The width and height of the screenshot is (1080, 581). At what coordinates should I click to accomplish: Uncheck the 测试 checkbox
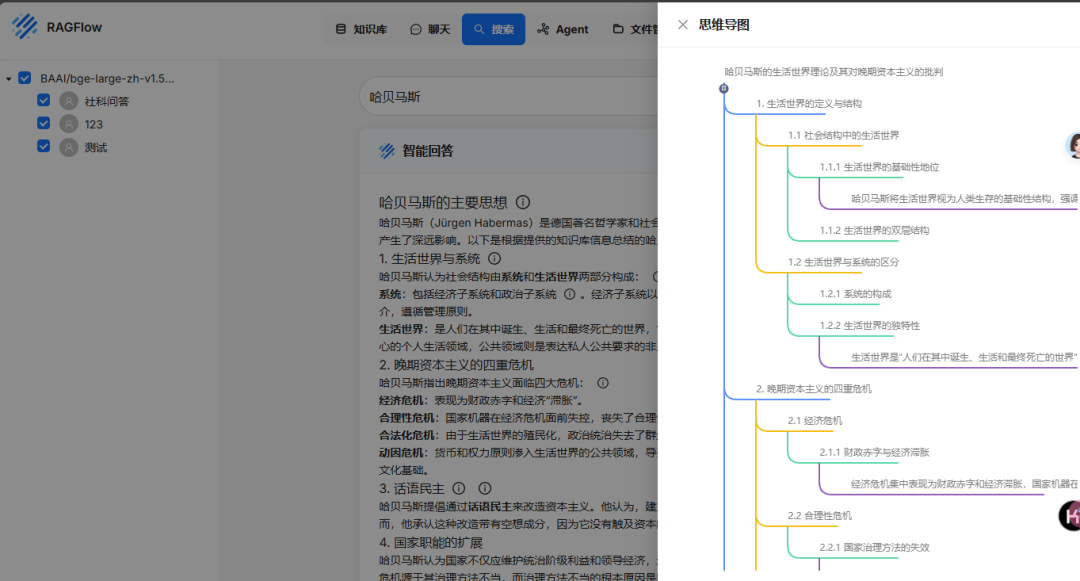[x=44, y=146]
